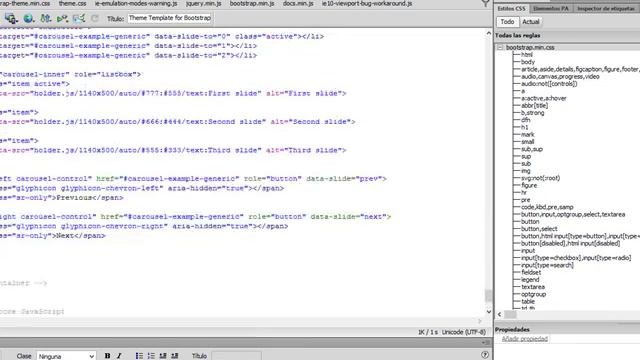This screenshot has height=360, width=640.
Task: Click the refresh design view icon
Action: point(95,18)
